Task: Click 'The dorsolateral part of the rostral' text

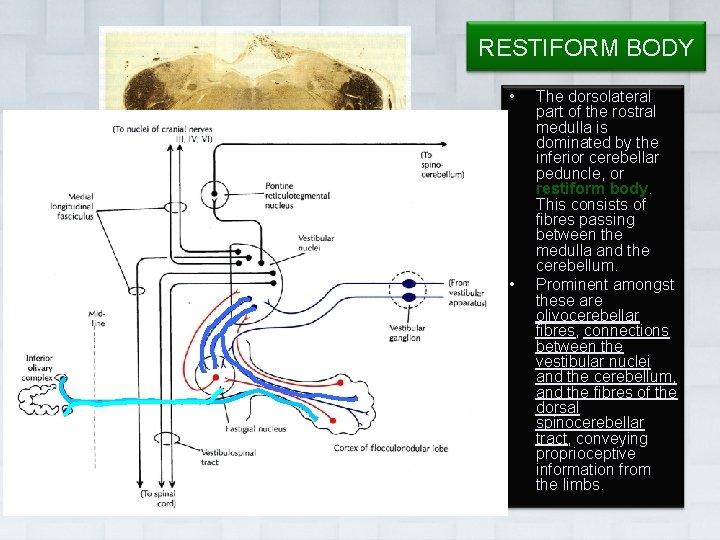Action: pyautogui.click(x=596, y=104)
